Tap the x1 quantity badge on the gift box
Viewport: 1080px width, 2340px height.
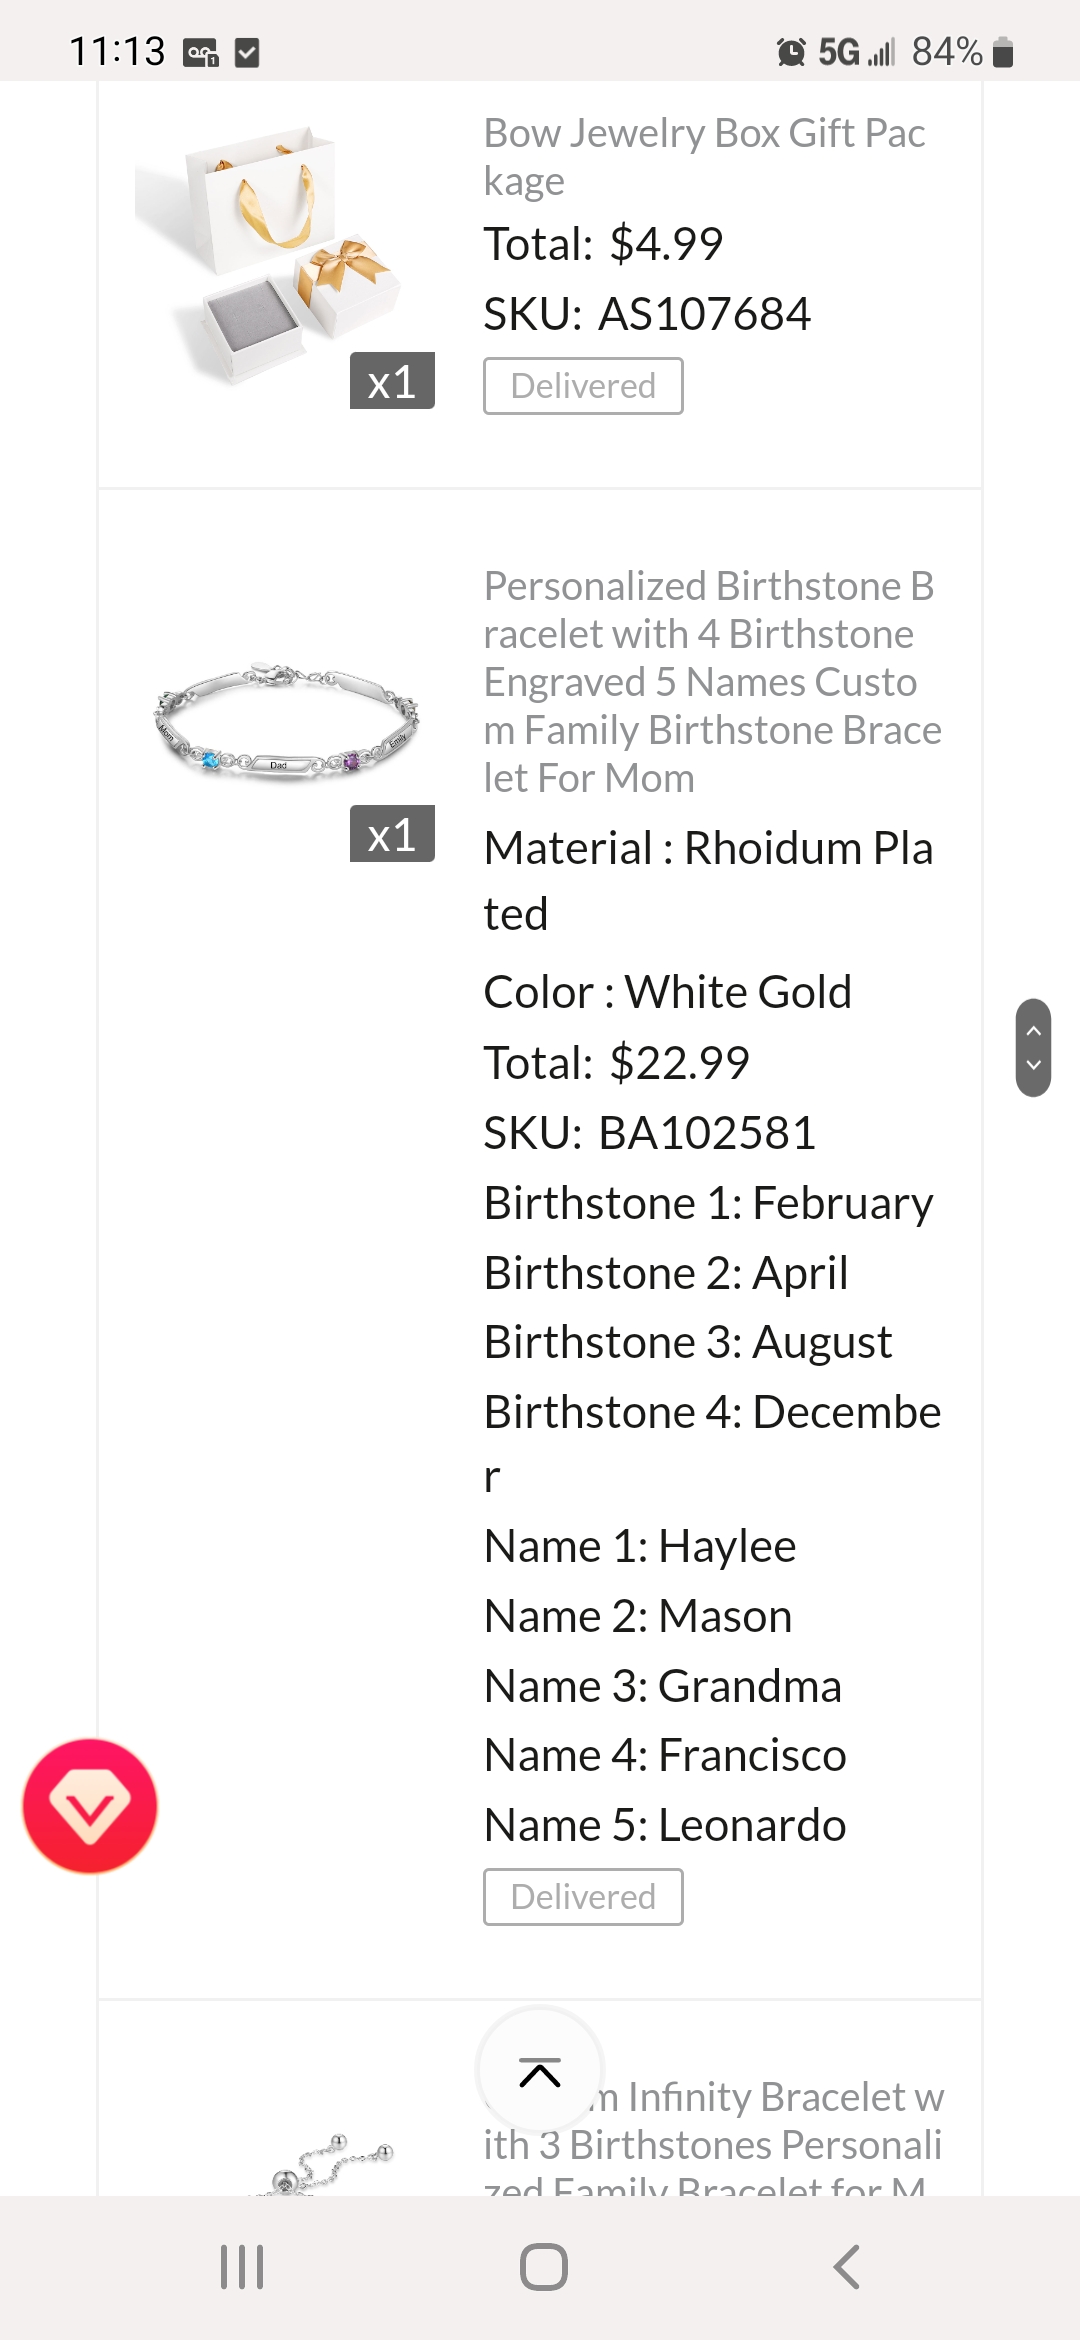[x=393, y=380]
